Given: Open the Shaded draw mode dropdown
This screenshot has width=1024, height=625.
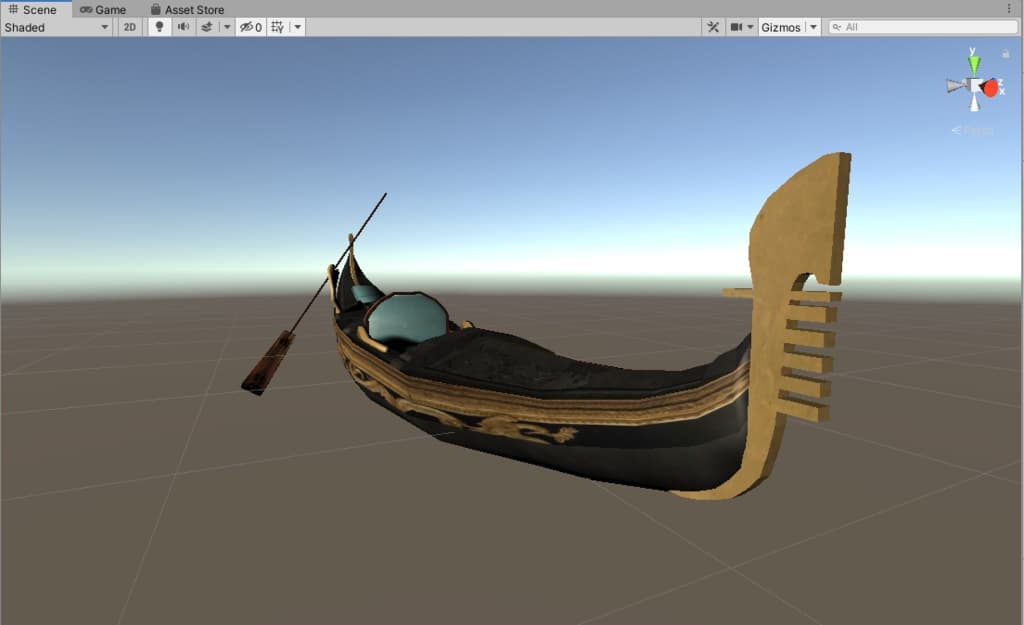Looking at the screenshot, I should point(56,27).
